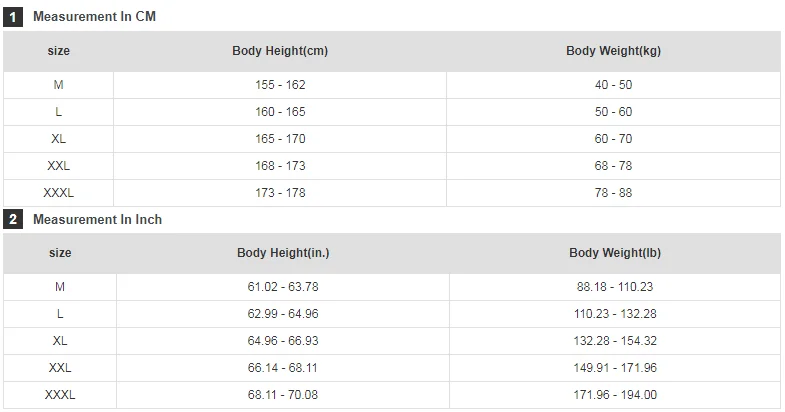The width and height of the screenshot is (785, 412).
Task: Click the Body Height(cm) column header
Action: point(280,51)
